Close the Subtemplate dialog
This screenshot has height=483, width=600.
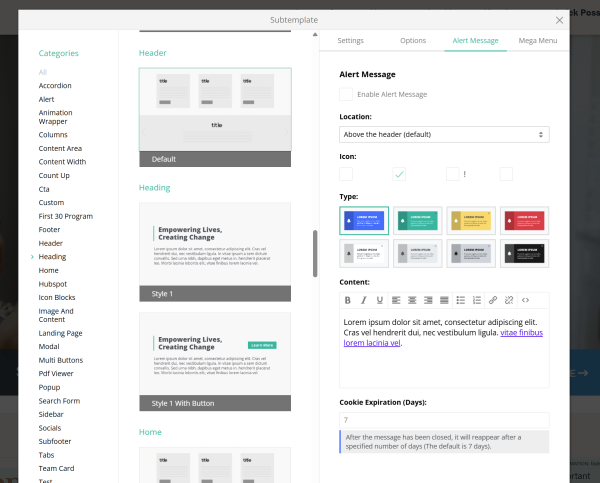pyautogui.click(x=559, y=20)
